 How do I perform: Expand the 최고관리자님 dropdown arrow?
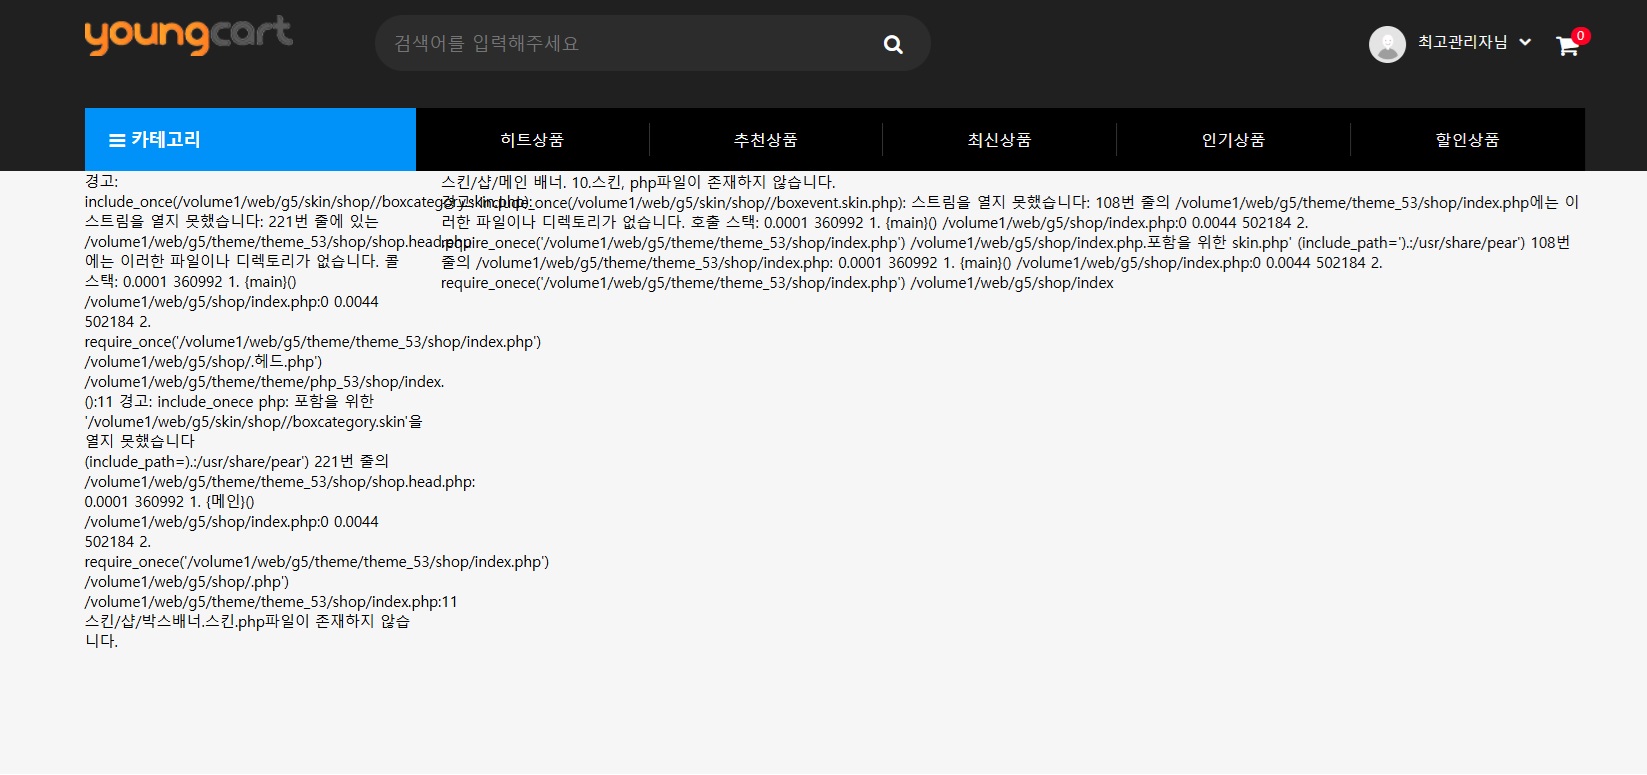click(1525, 42)
